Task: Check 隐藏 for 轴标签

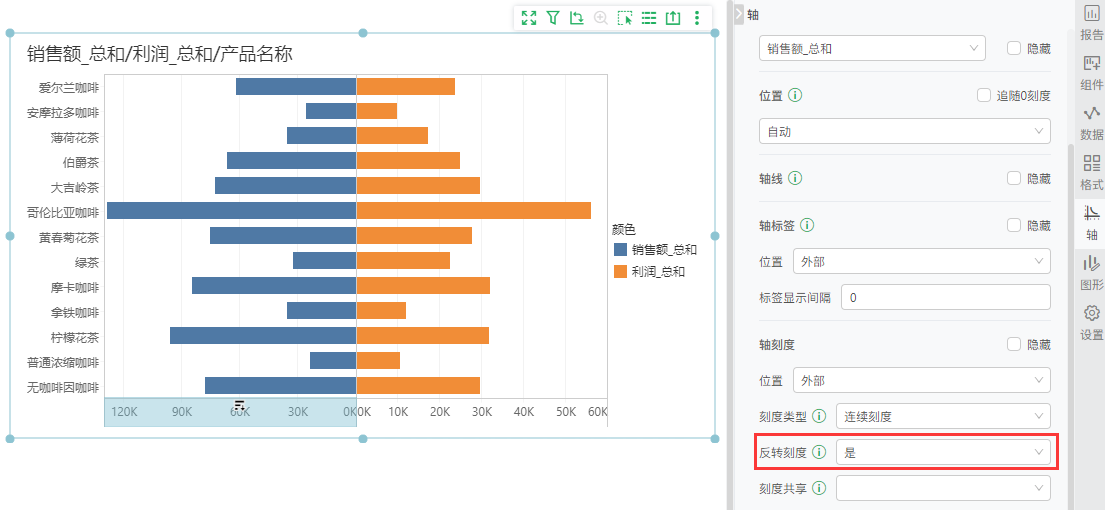Action: (1014, 225)
